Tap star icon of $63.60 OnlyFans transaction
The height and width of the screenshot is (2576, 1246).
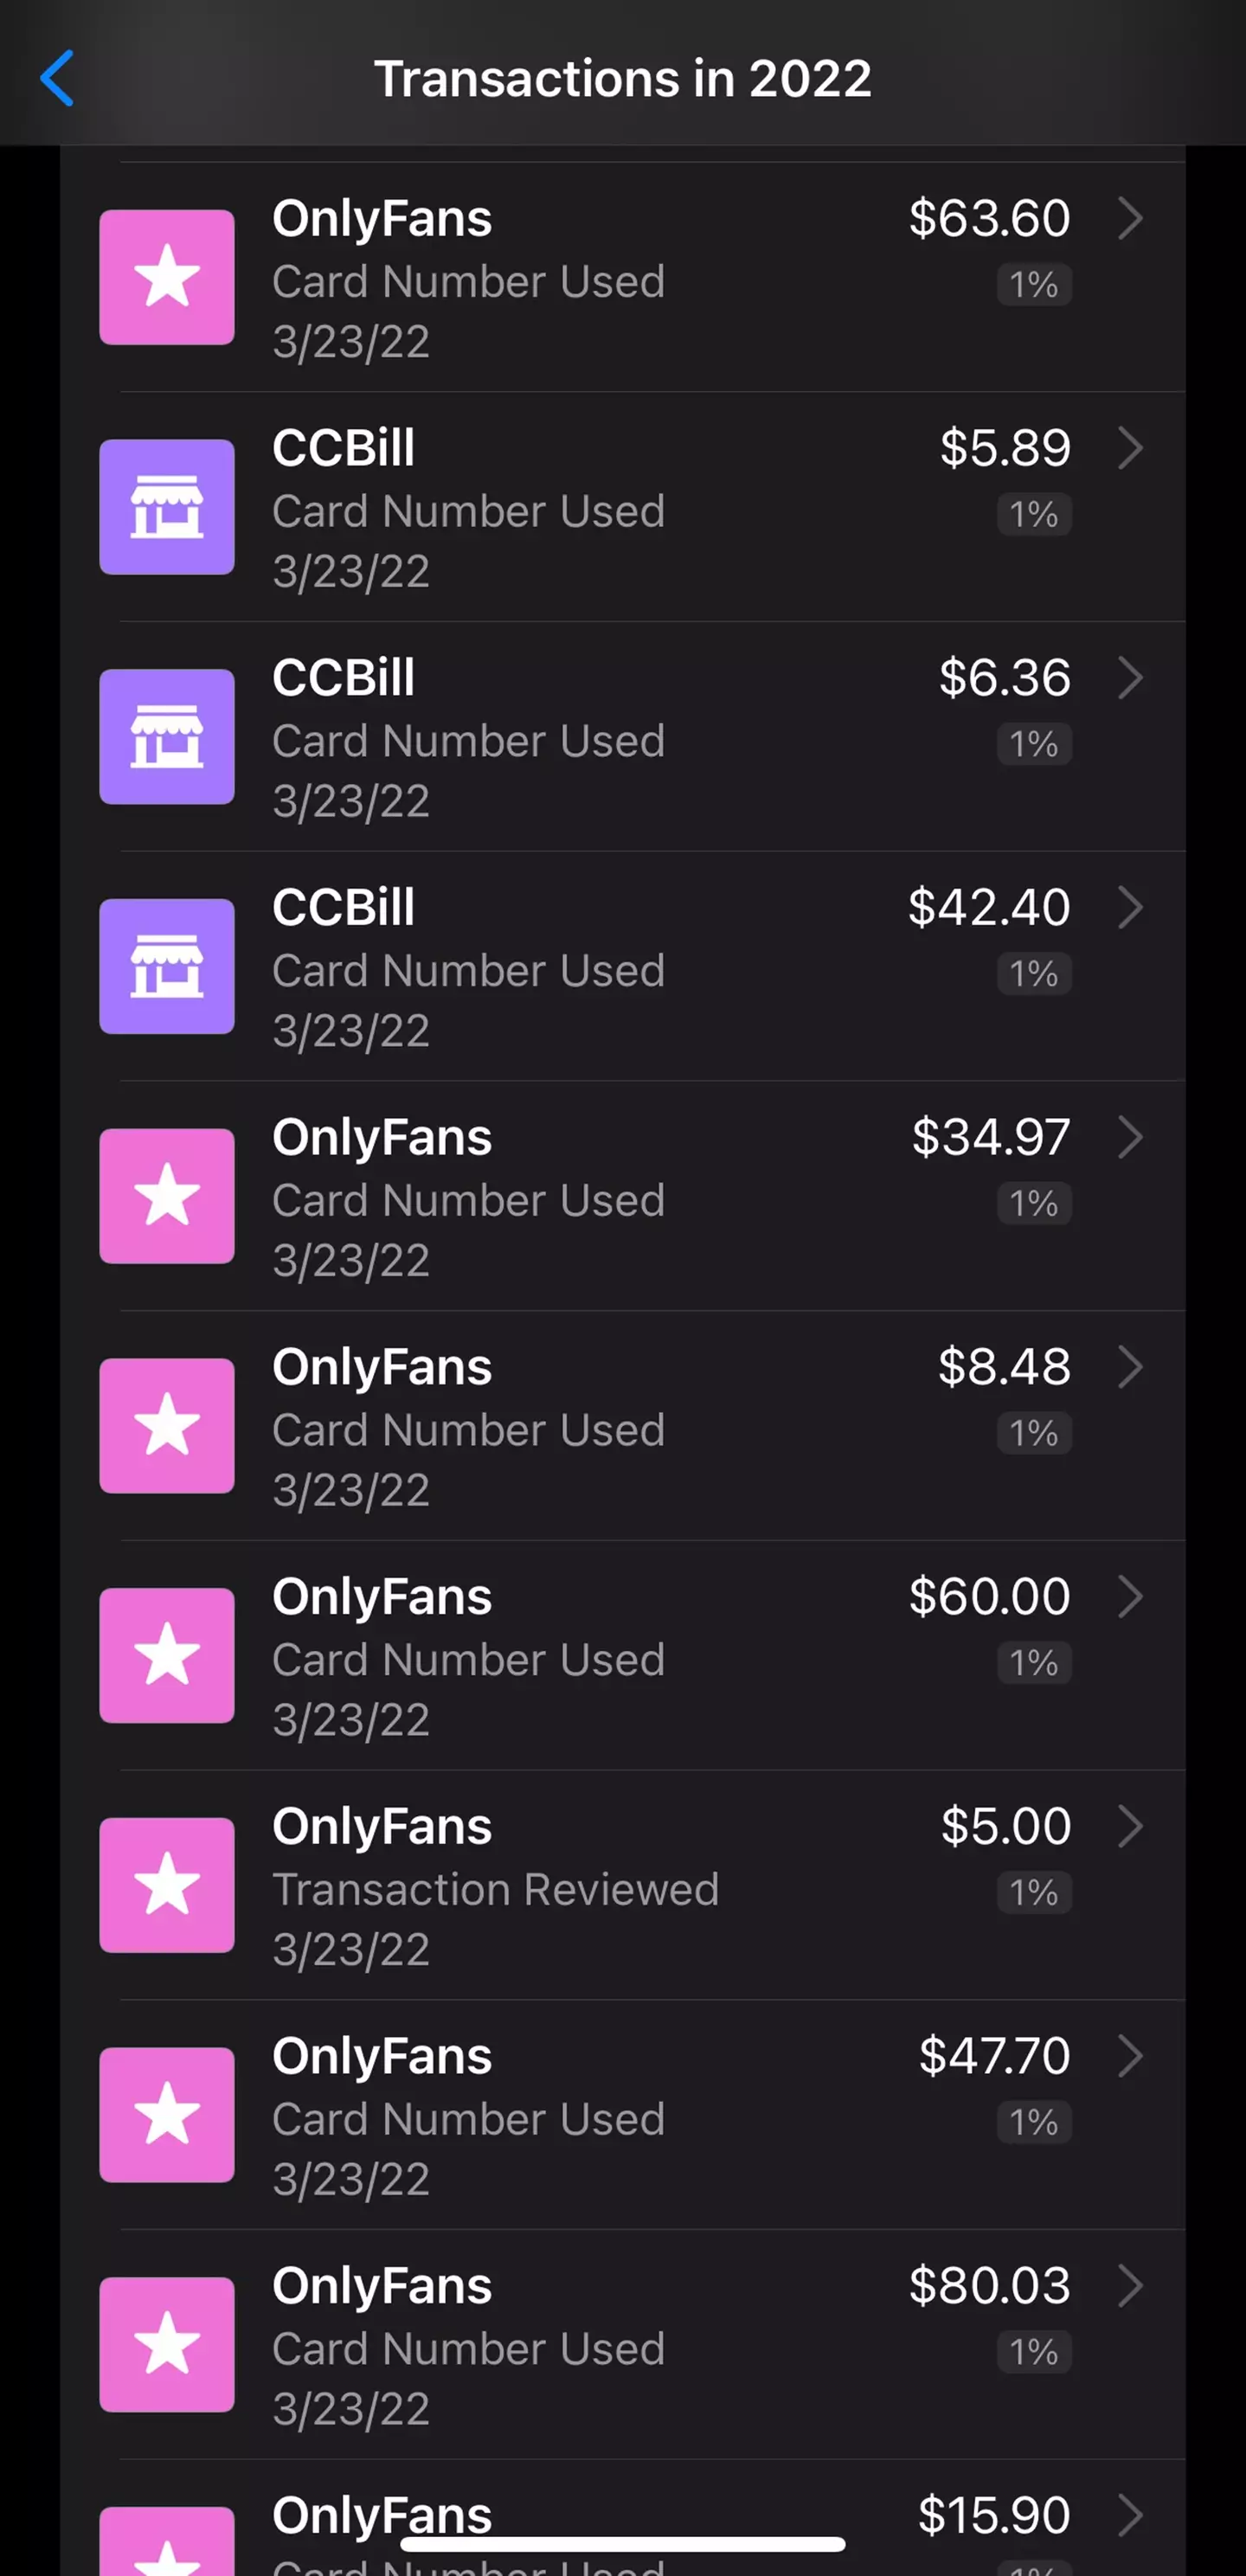[x=167, y=277]
